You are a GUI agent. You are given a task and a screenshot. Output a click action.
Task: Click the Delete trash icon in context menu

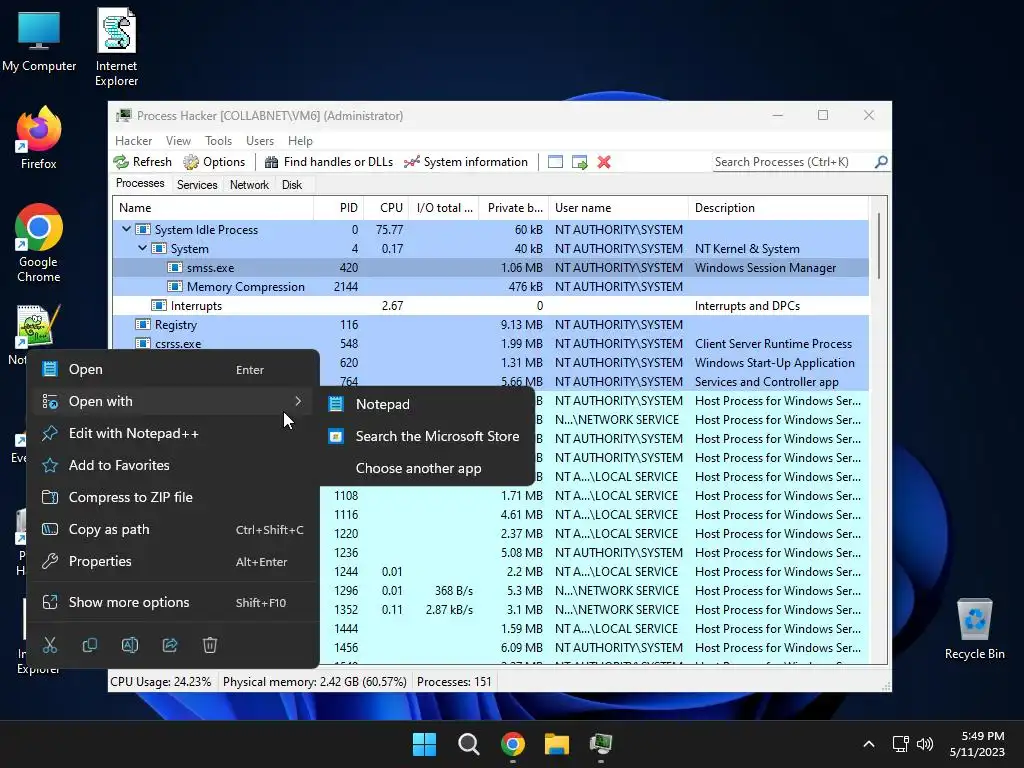click(x=210, y=645)
